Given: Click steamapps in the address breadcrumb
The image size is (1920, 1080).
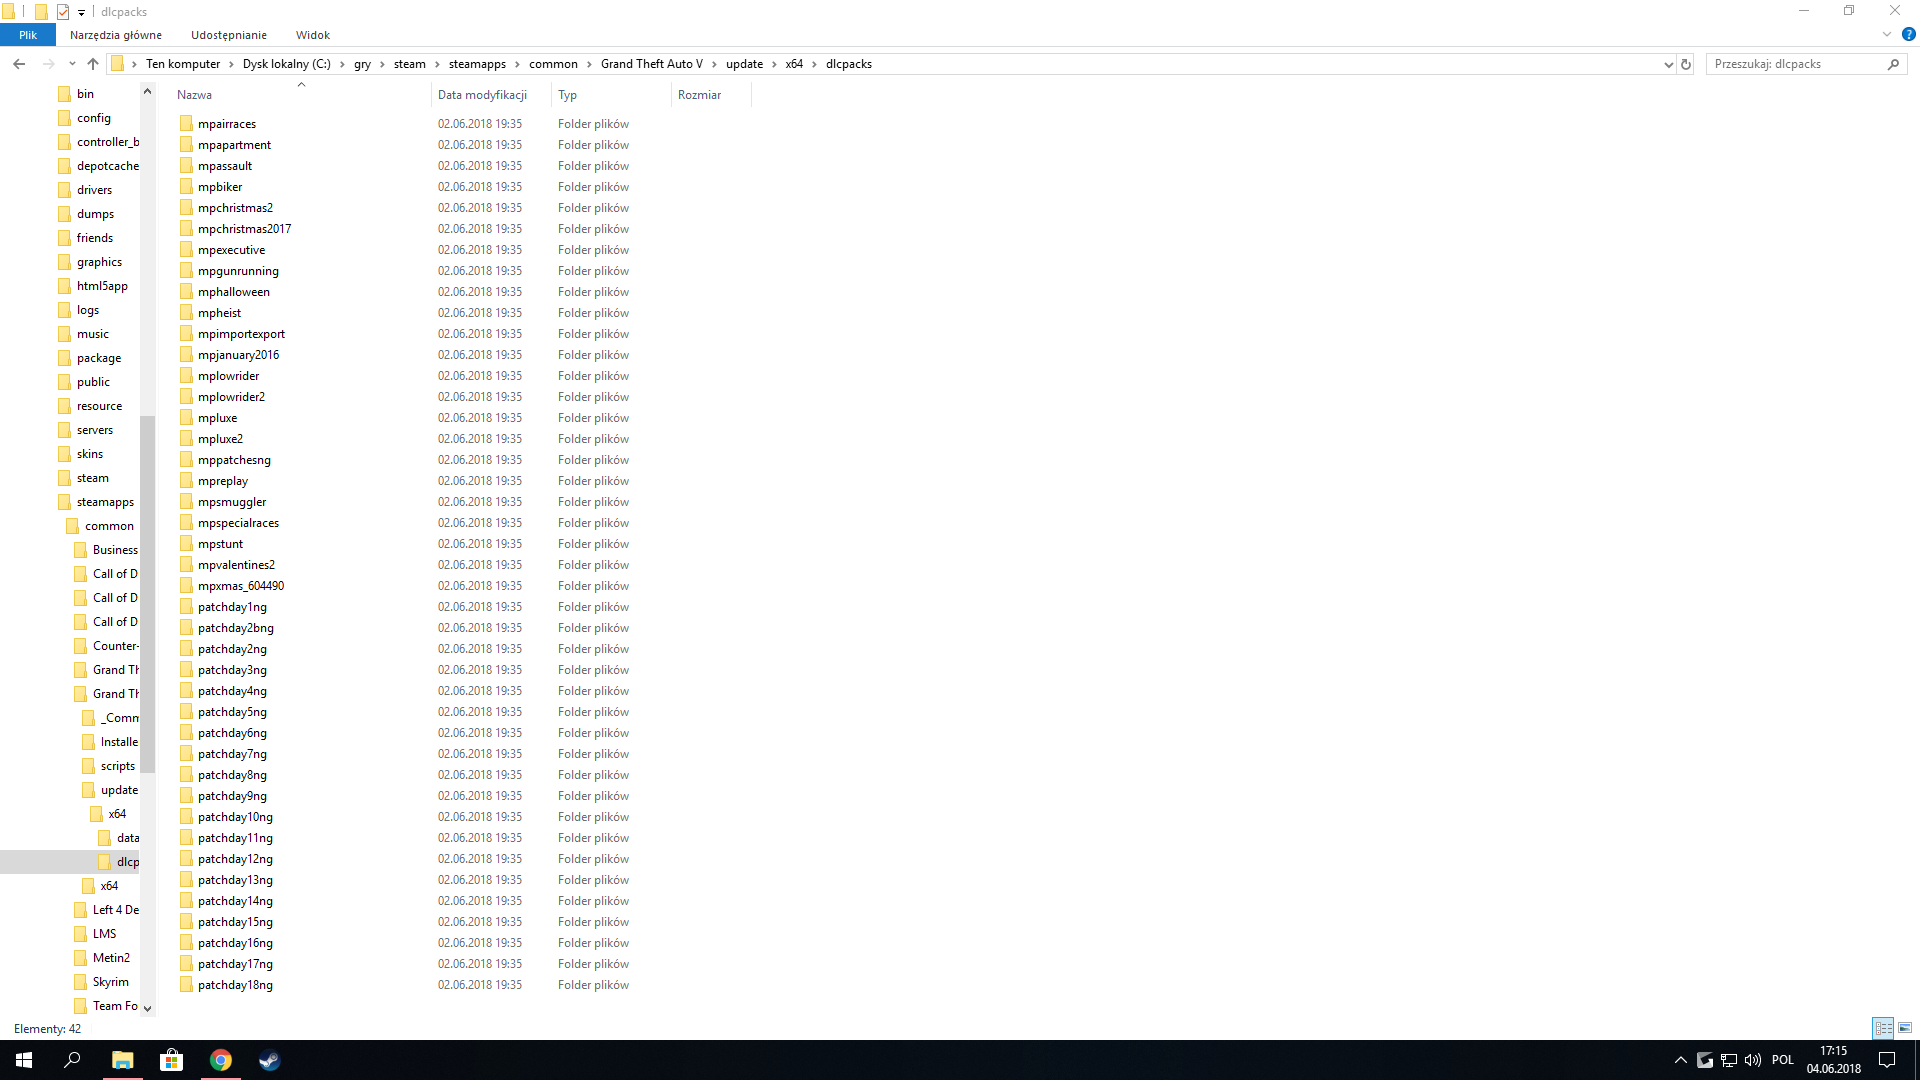Looking at the screenshot, I should point(477,64).
